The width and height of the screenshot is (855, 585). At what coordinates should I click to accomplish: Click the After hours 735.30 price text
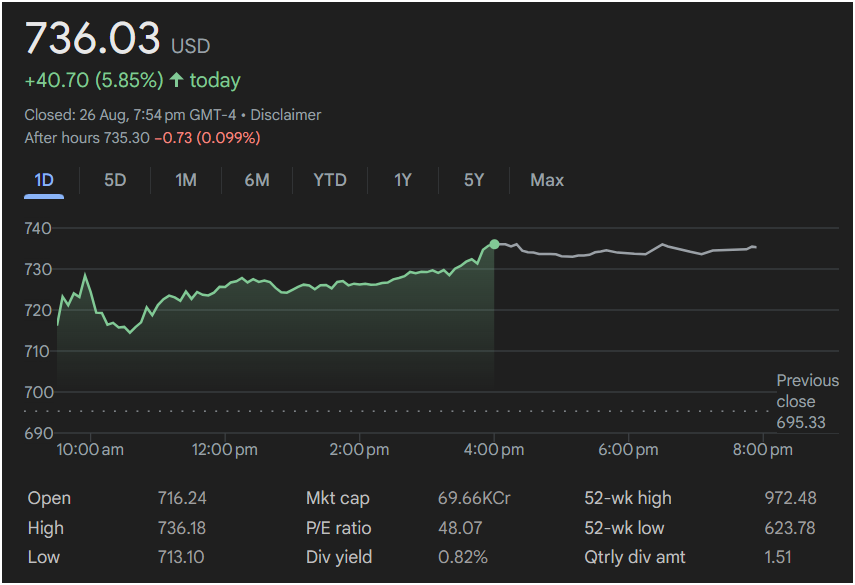(x=87, y=138)
